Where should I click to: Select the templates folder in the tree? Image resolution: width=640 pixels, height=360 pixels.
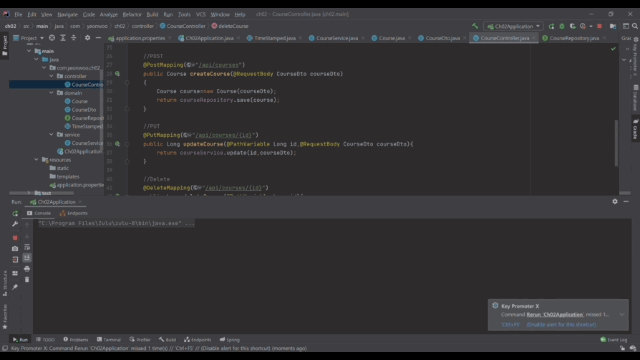tap(64, 177)
